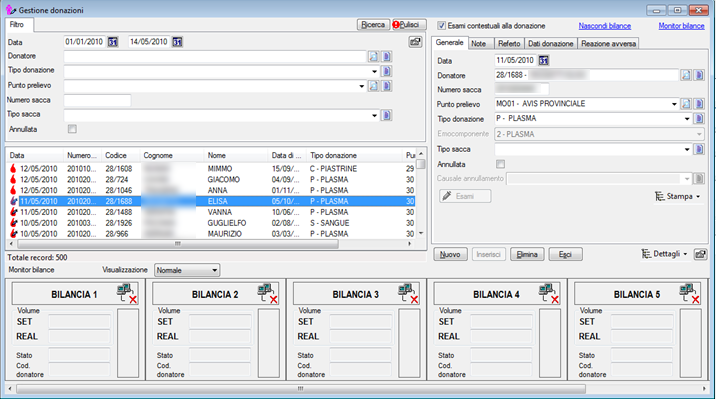Open the Stampa dropdown menu
The height and width of the screenshot is (399, 716).
coord(678,196)
